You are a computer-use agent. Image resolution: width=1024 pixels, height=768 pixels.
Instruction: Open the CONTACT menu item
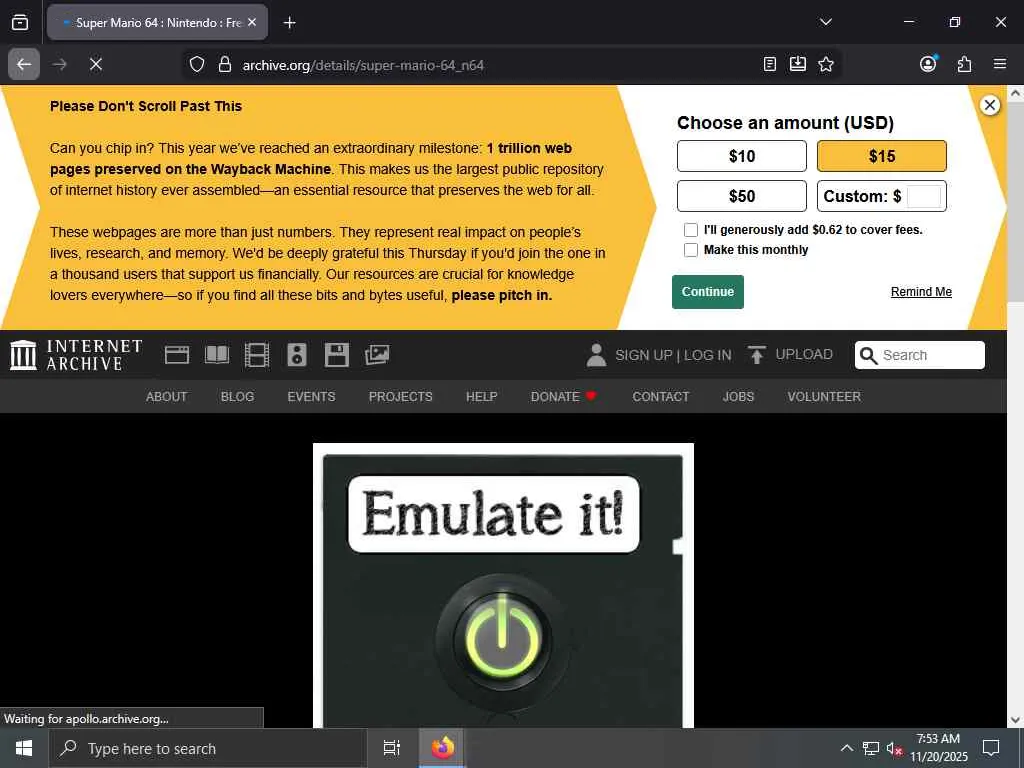[x=660, y=396]
